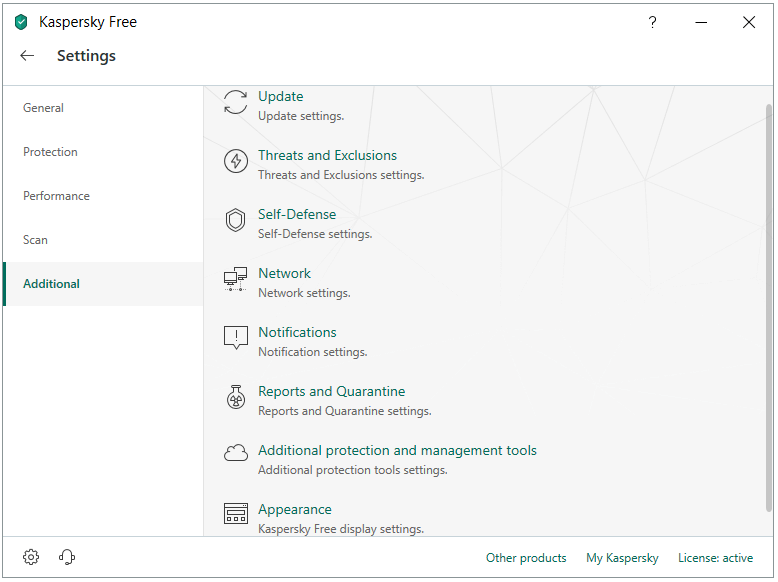
Task: Open the Appearance link
Action: click(295, 510)
